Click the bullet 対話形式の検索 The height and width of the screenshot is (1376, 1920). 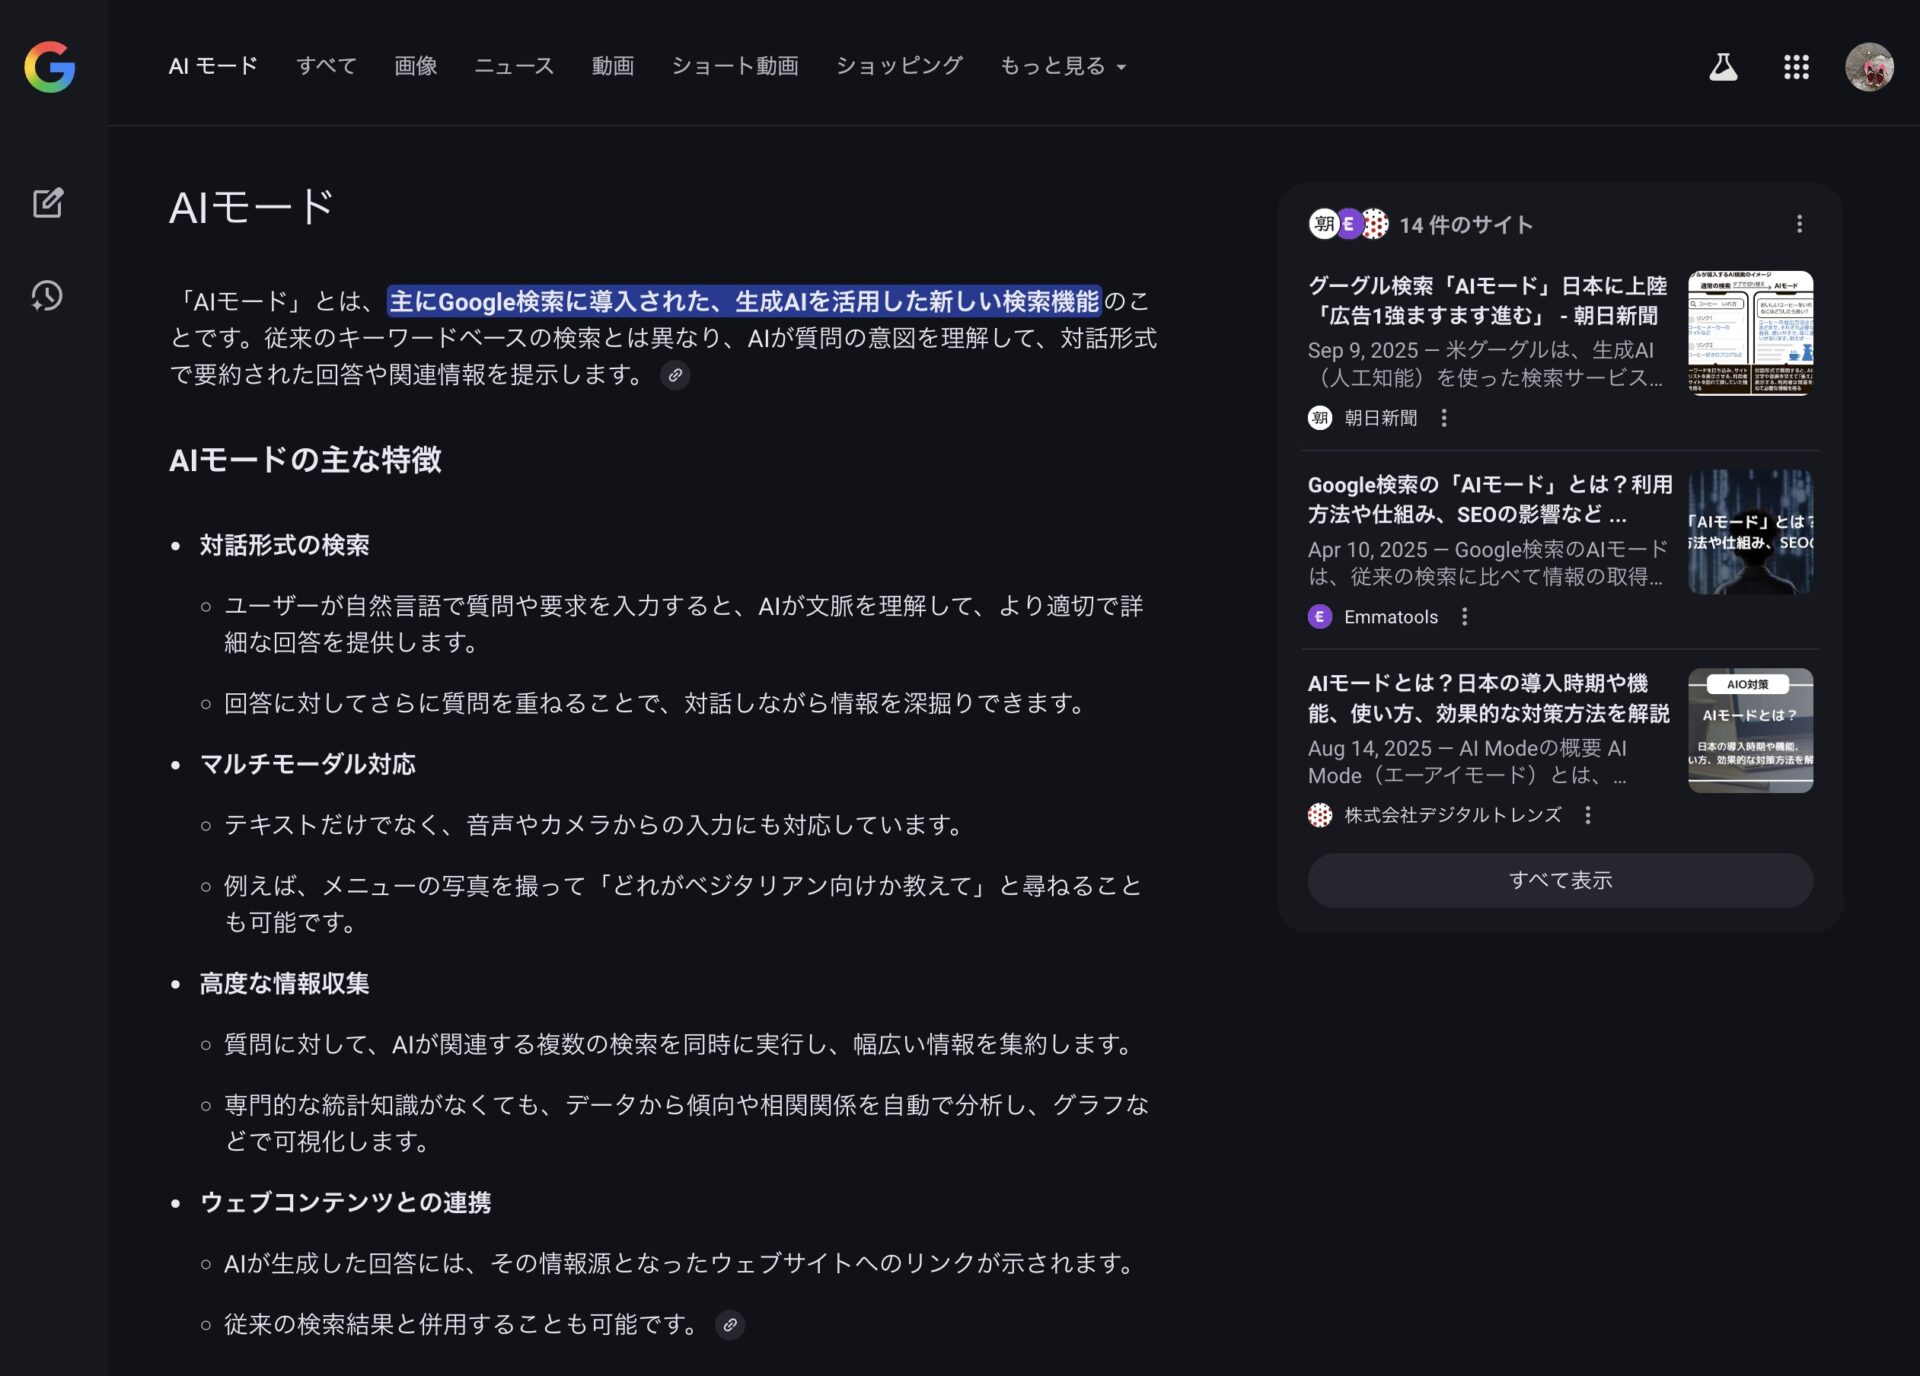(284, 545)
